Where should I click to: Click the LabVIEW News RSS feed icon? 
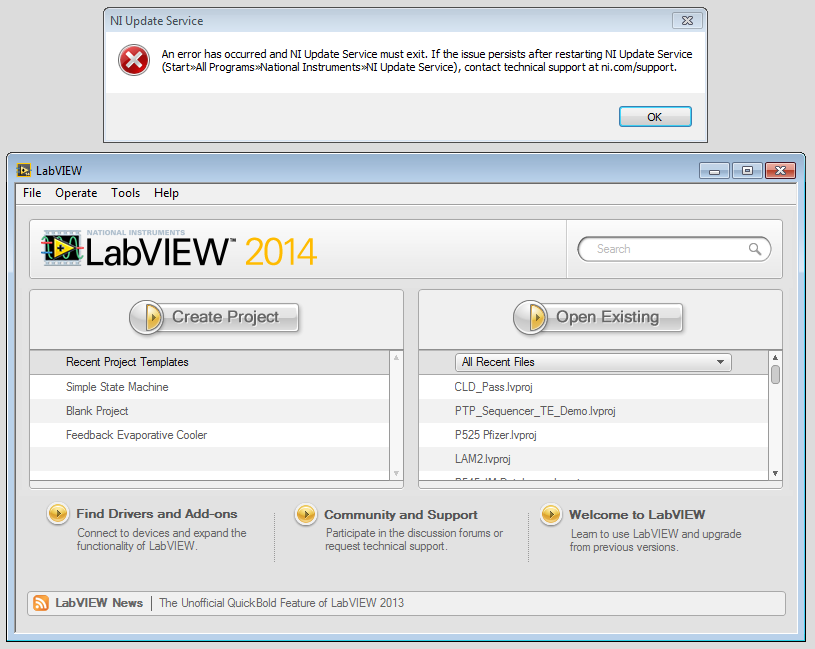[41, 603]
